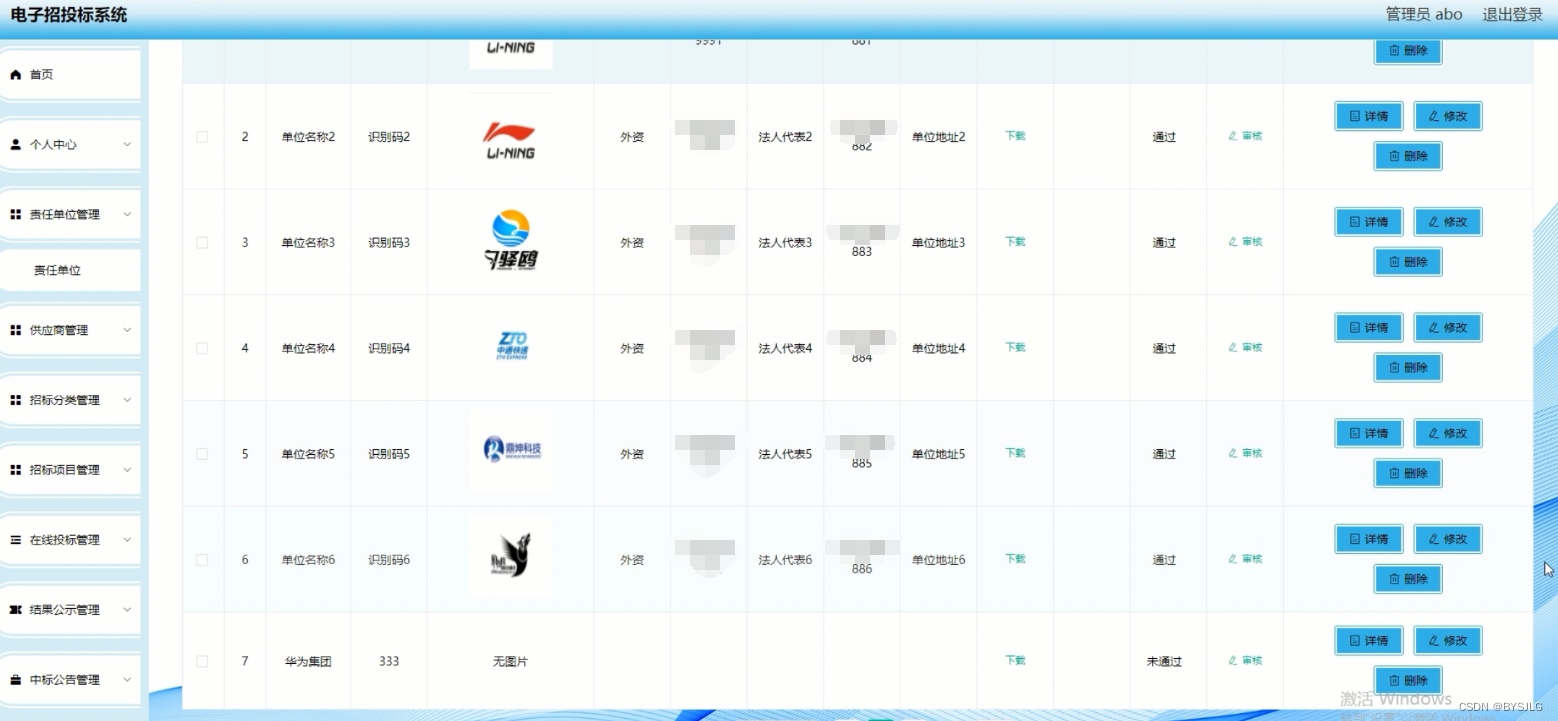Screen dimensions: 1558x721
Task: Open the black bird logo in row 6
Action: coord(511,557)
